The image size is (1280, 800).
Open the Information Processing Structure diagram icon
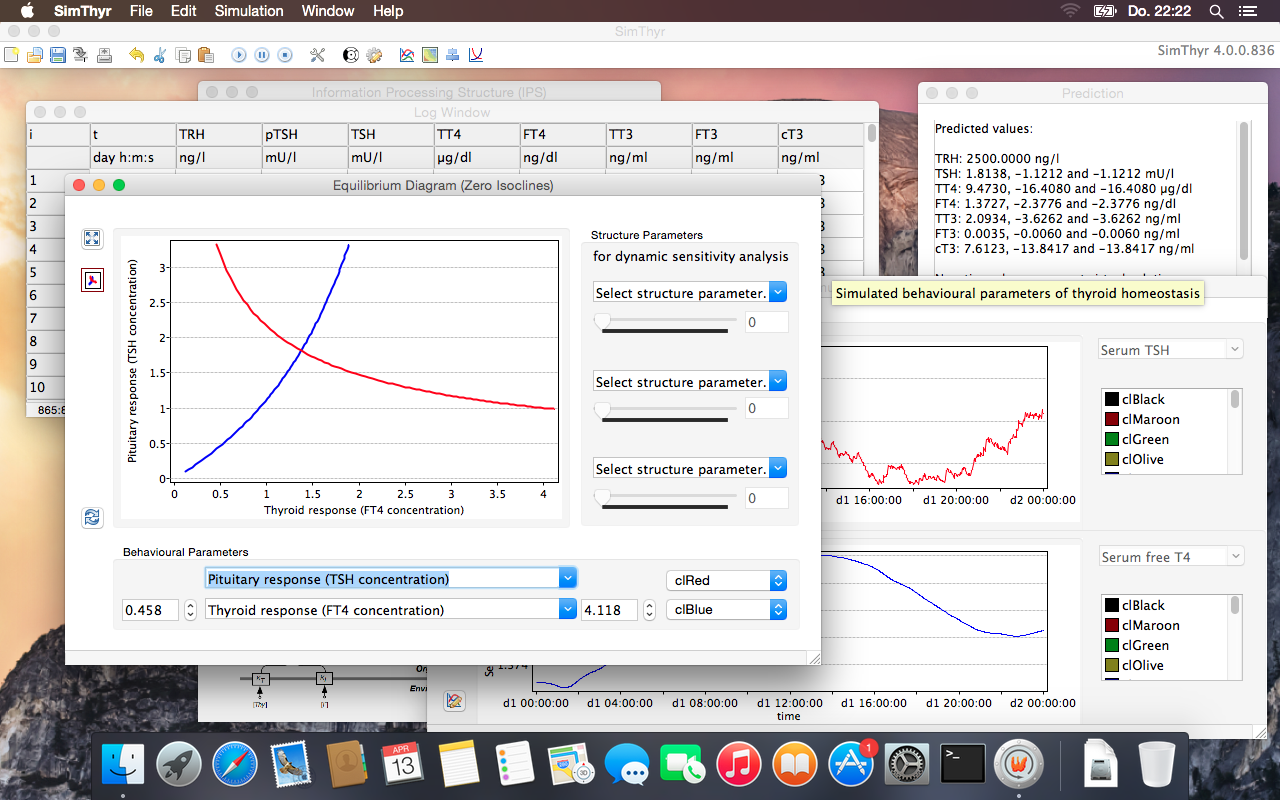point(452,55)
